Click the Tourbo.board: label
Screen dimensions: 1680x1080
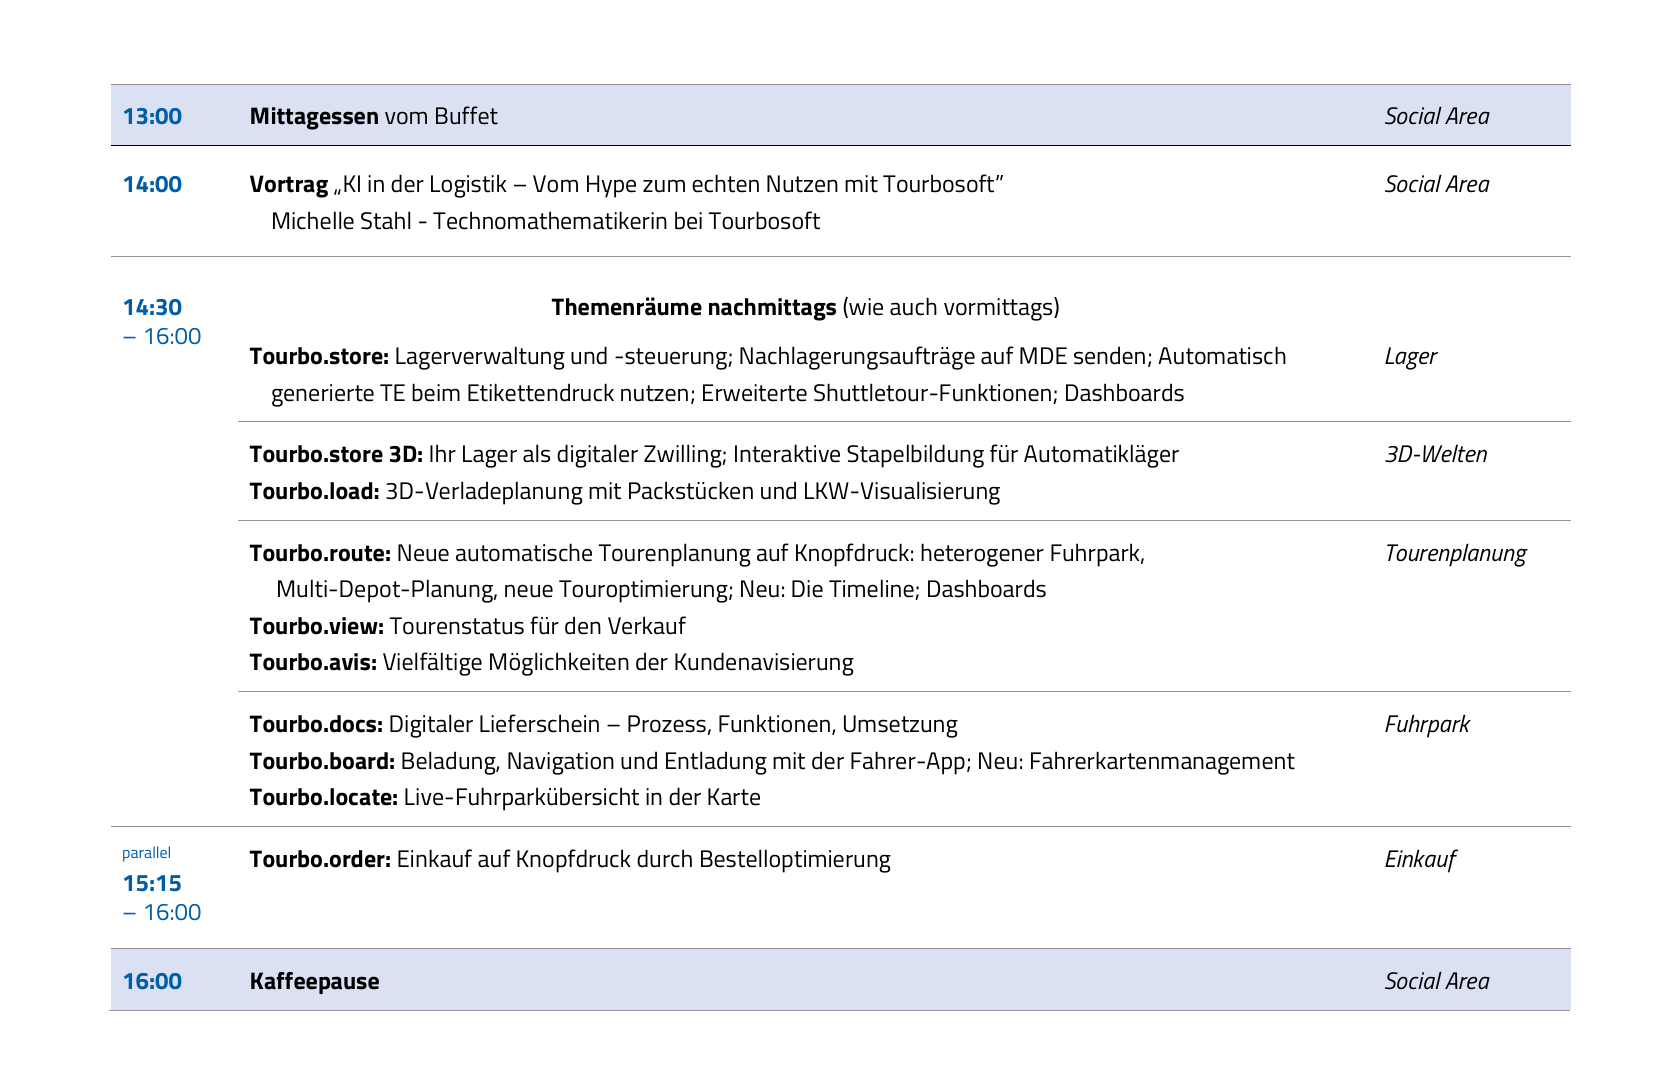click(x=322, y=761)
